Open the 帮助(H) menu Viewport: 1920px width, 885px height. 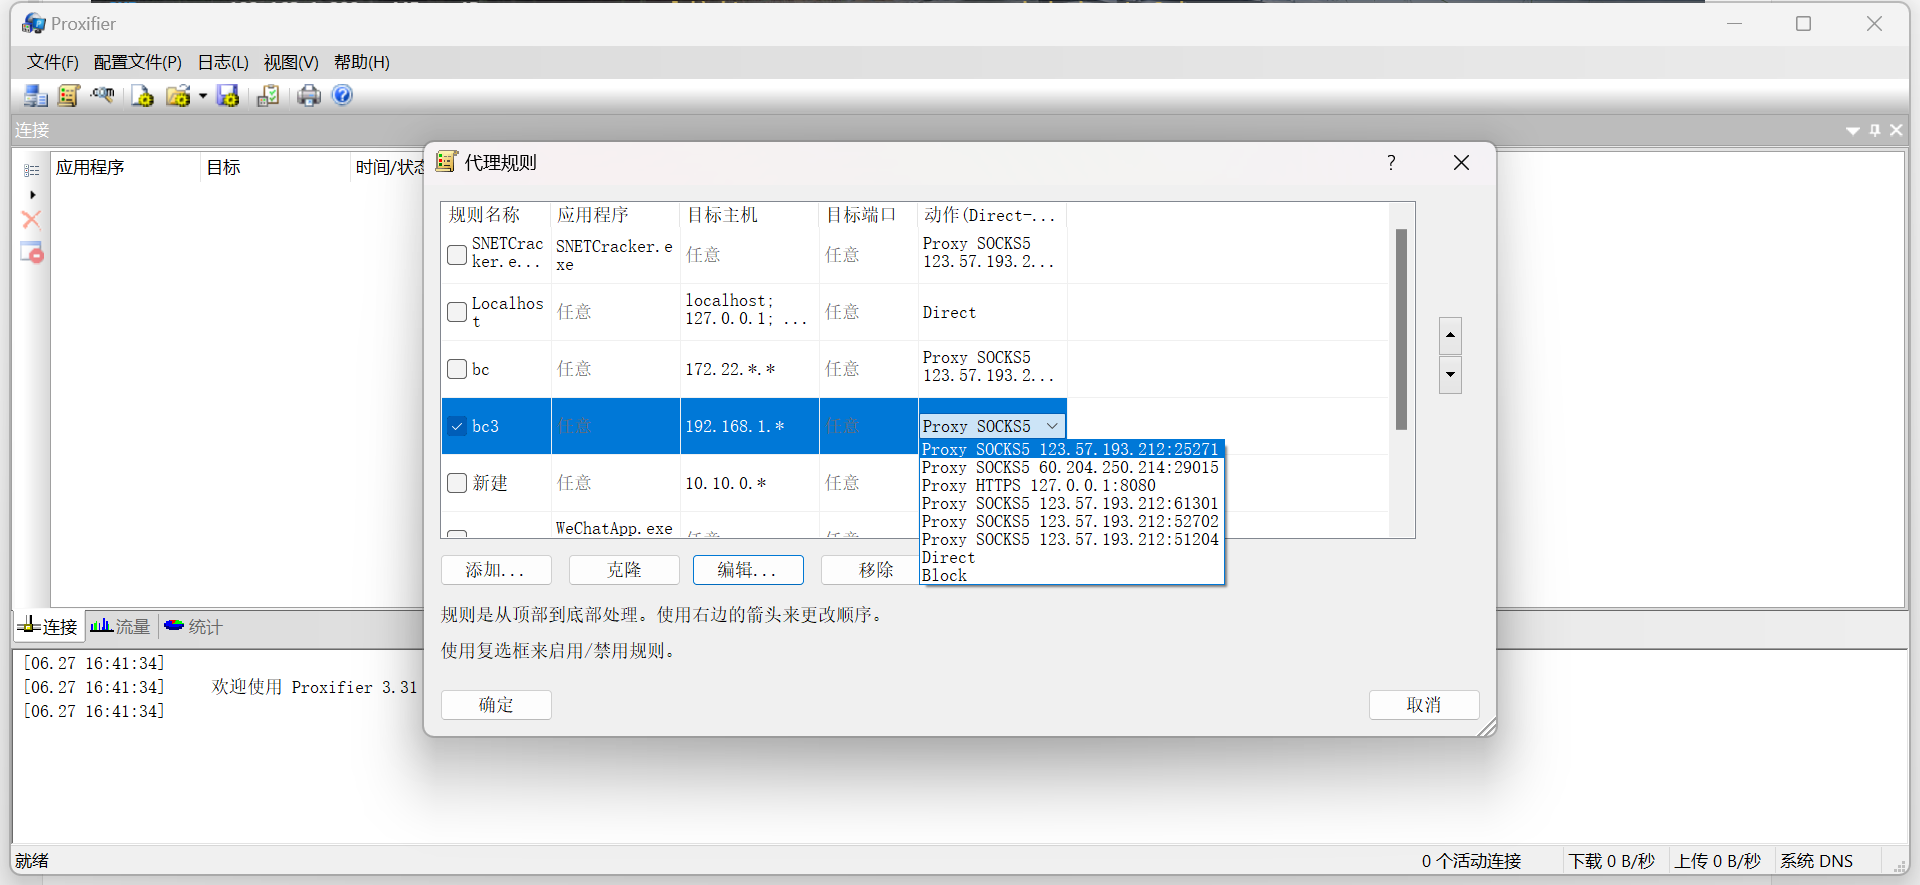361,62
